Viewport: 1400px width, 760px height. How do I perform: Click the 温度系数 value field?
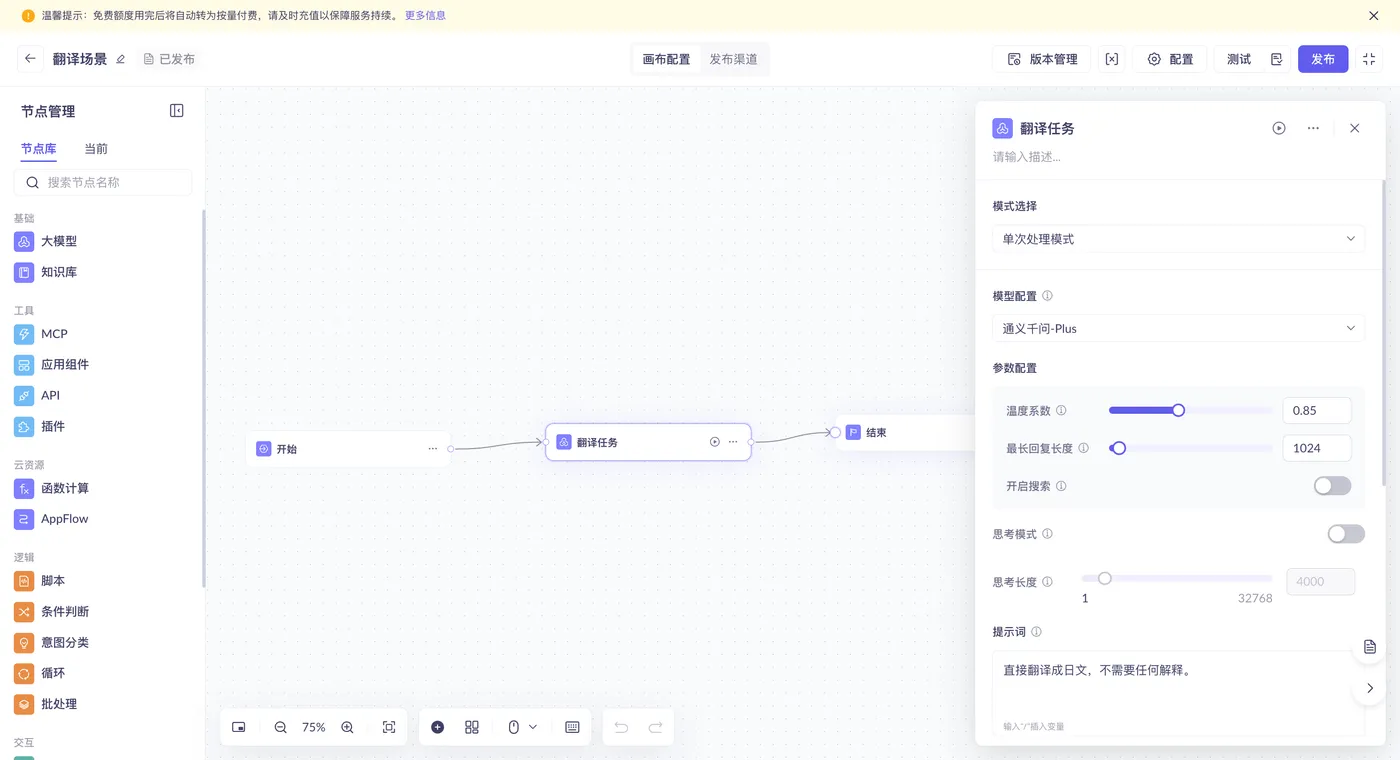pos(1317,410)
